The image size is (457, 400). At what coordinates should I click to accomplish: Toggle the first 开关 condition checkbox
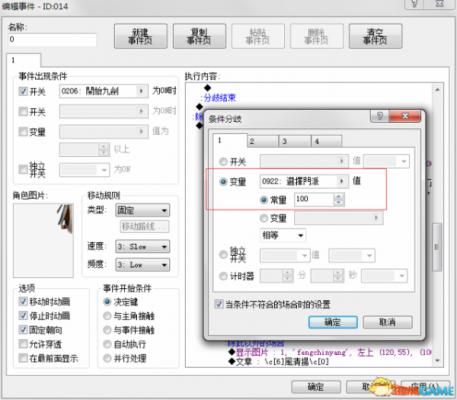tap(23, 91)
